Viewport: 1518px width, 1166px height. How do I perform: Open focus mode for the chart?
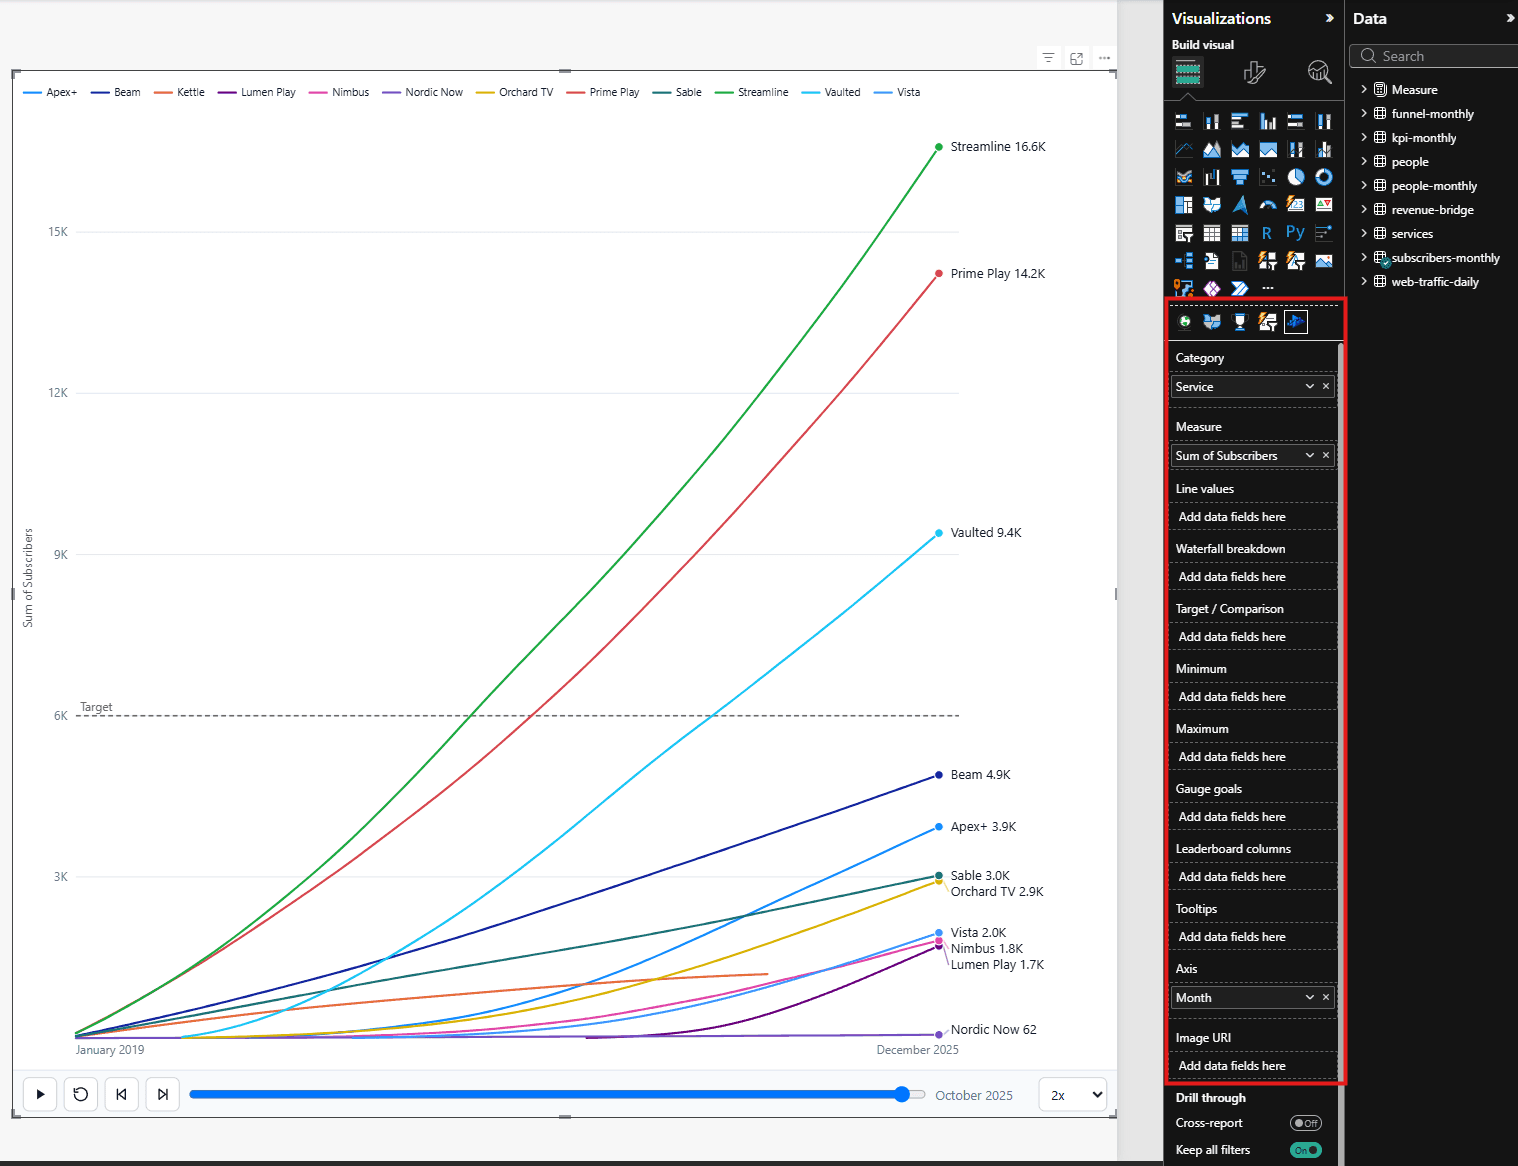coord(1077,58)
